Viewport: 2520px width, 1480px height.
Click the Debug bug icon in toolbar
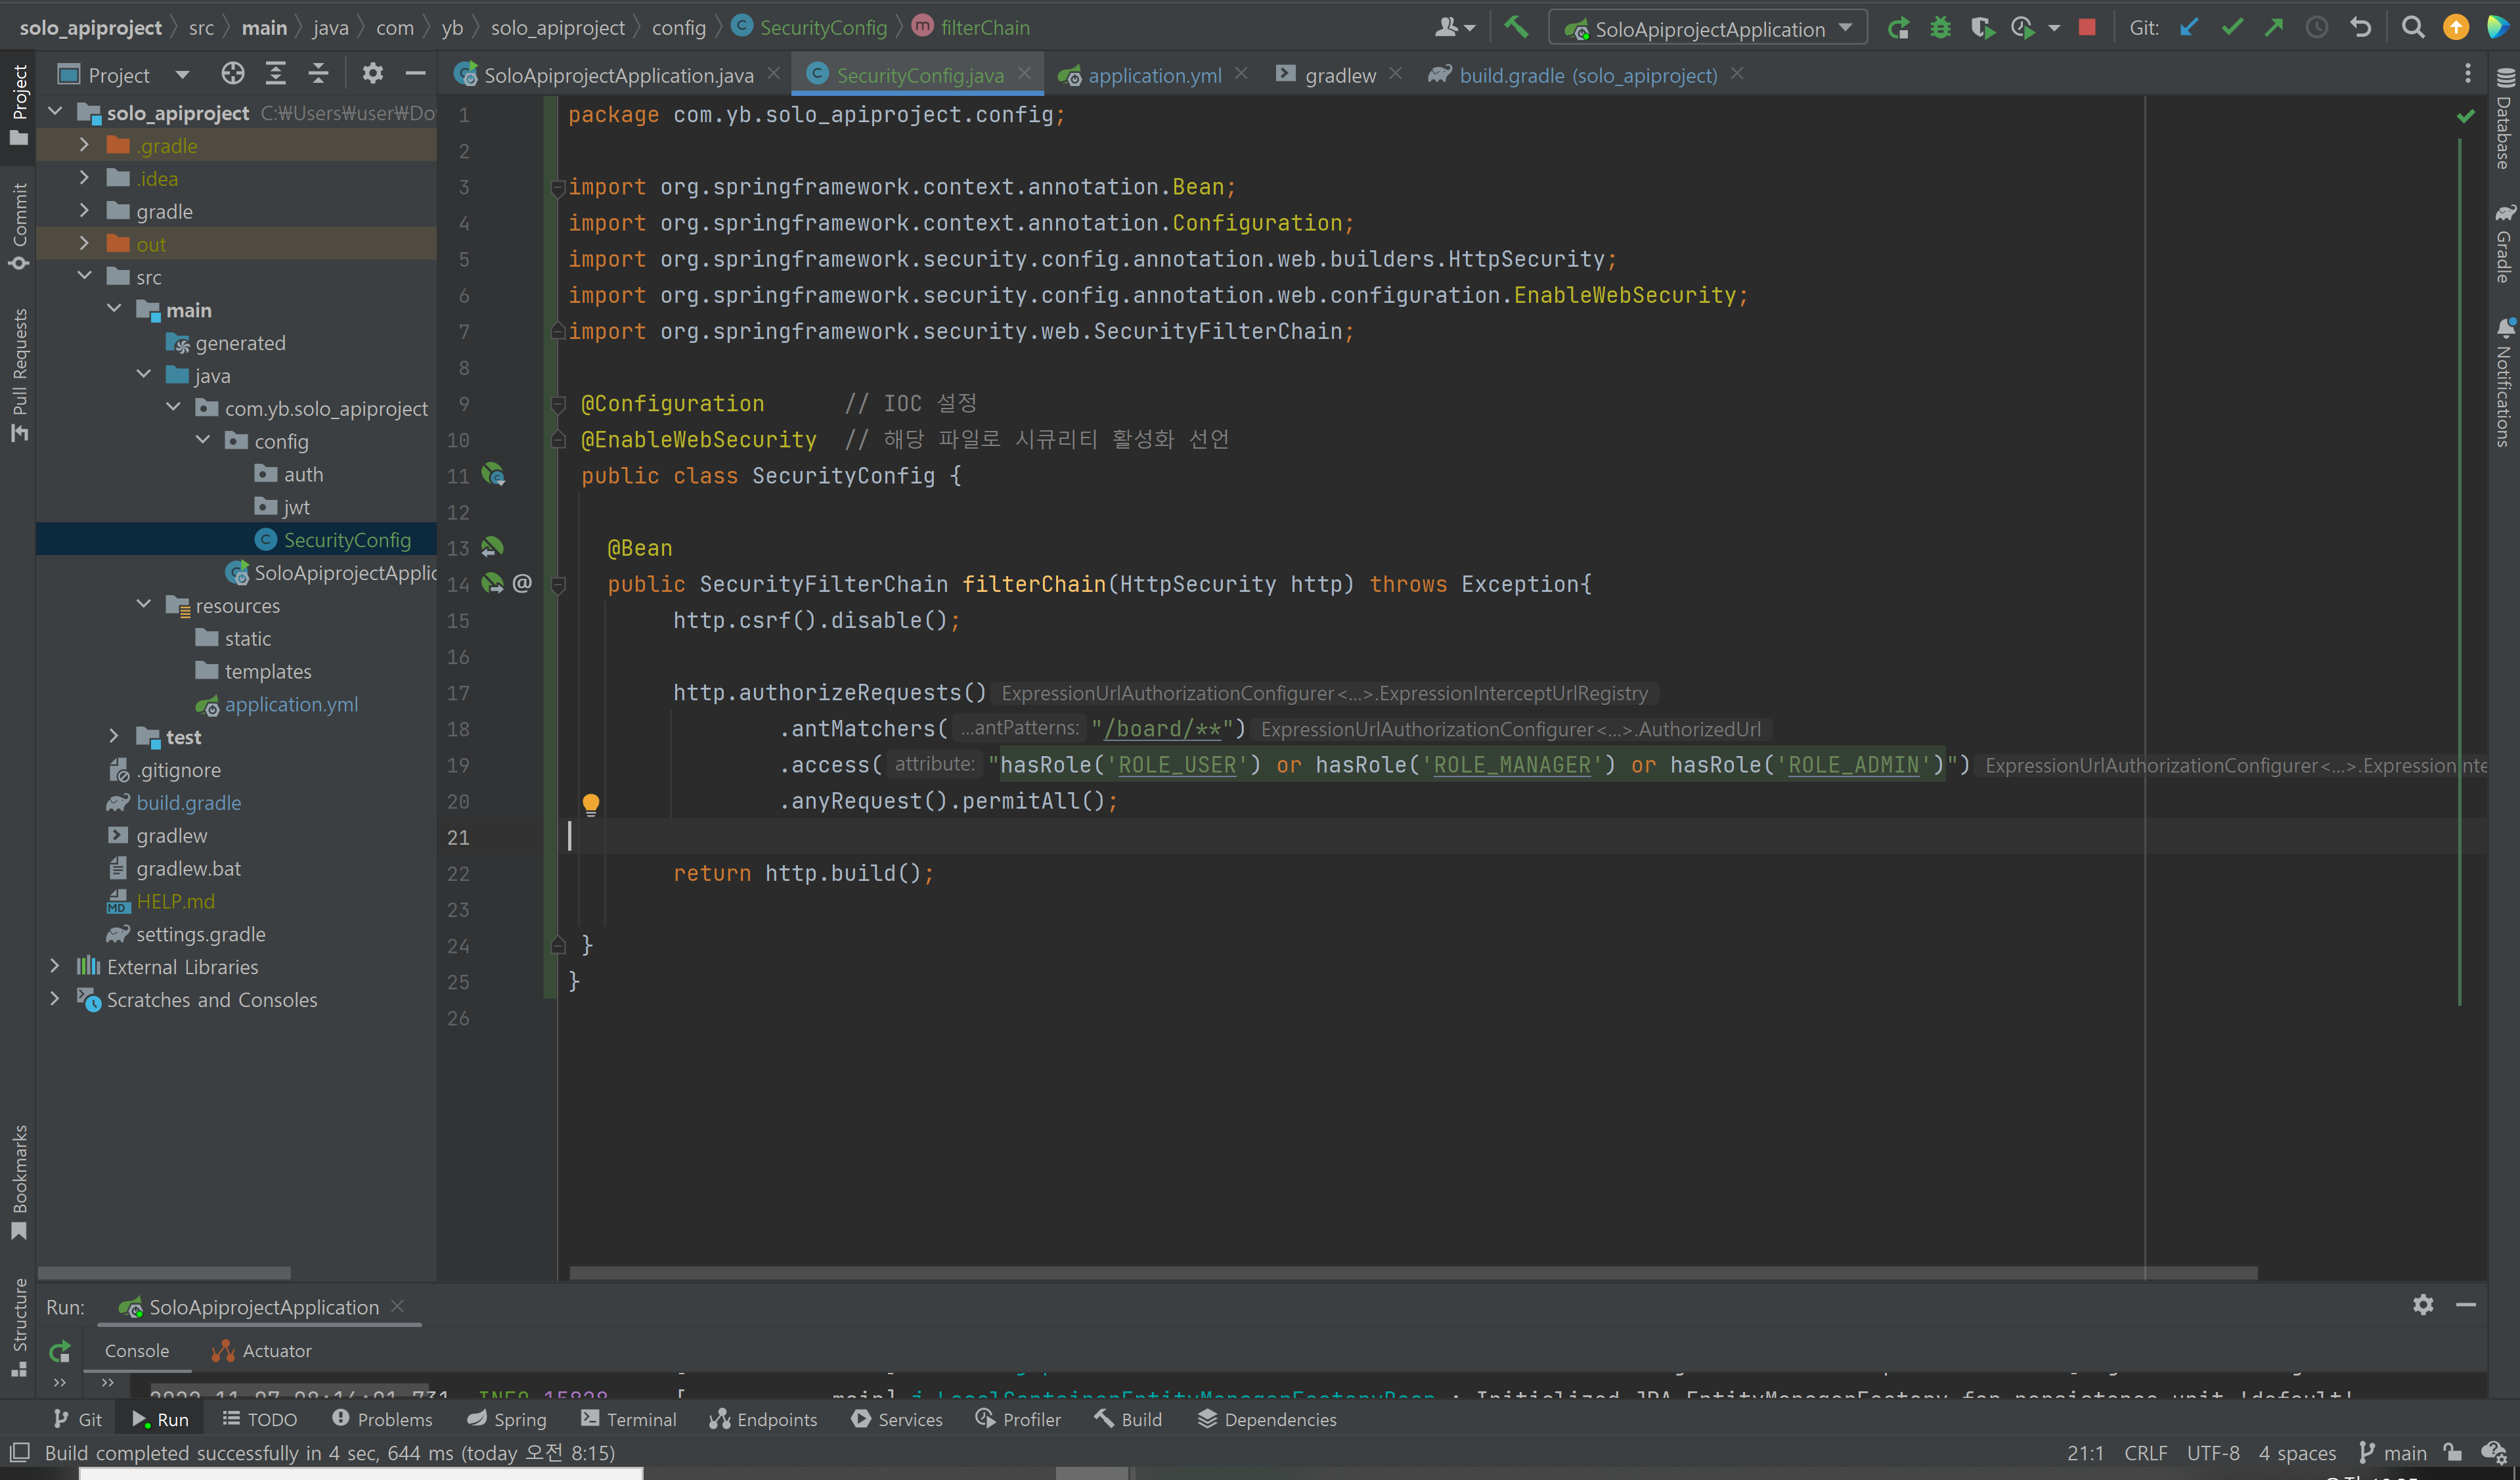pos(1940,27)
